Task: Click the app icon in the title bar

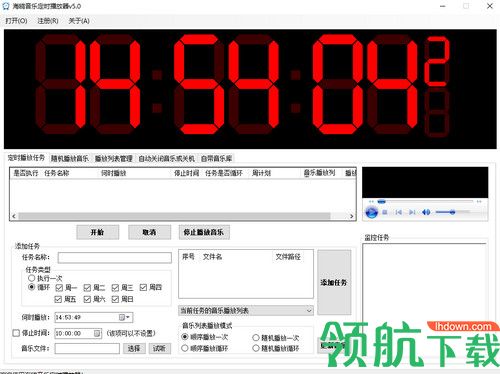Action: pyautogui.click(x=6, y=6)
